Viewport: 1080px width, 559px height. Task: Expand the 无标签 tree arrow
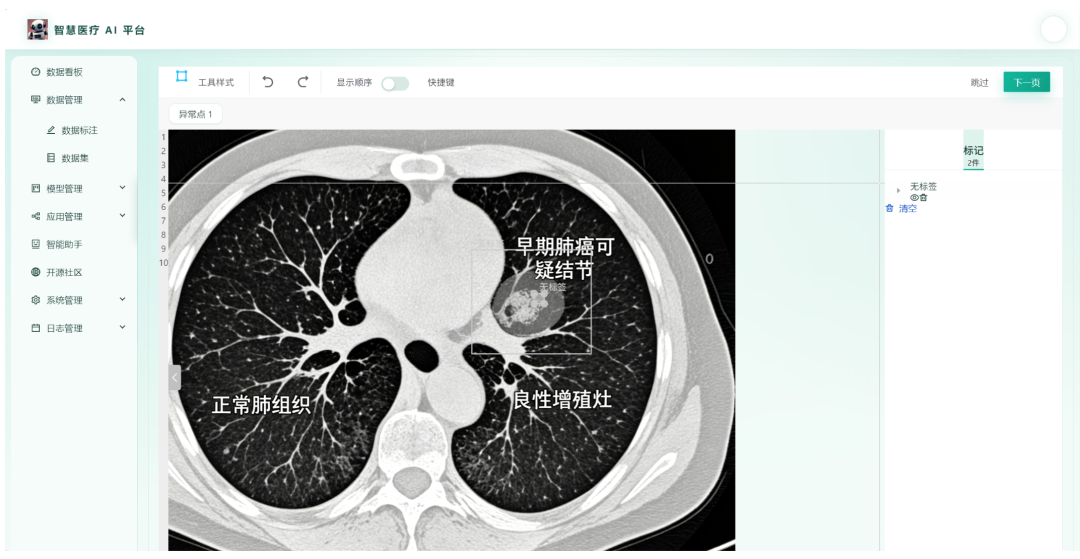(x=898, y=190)
